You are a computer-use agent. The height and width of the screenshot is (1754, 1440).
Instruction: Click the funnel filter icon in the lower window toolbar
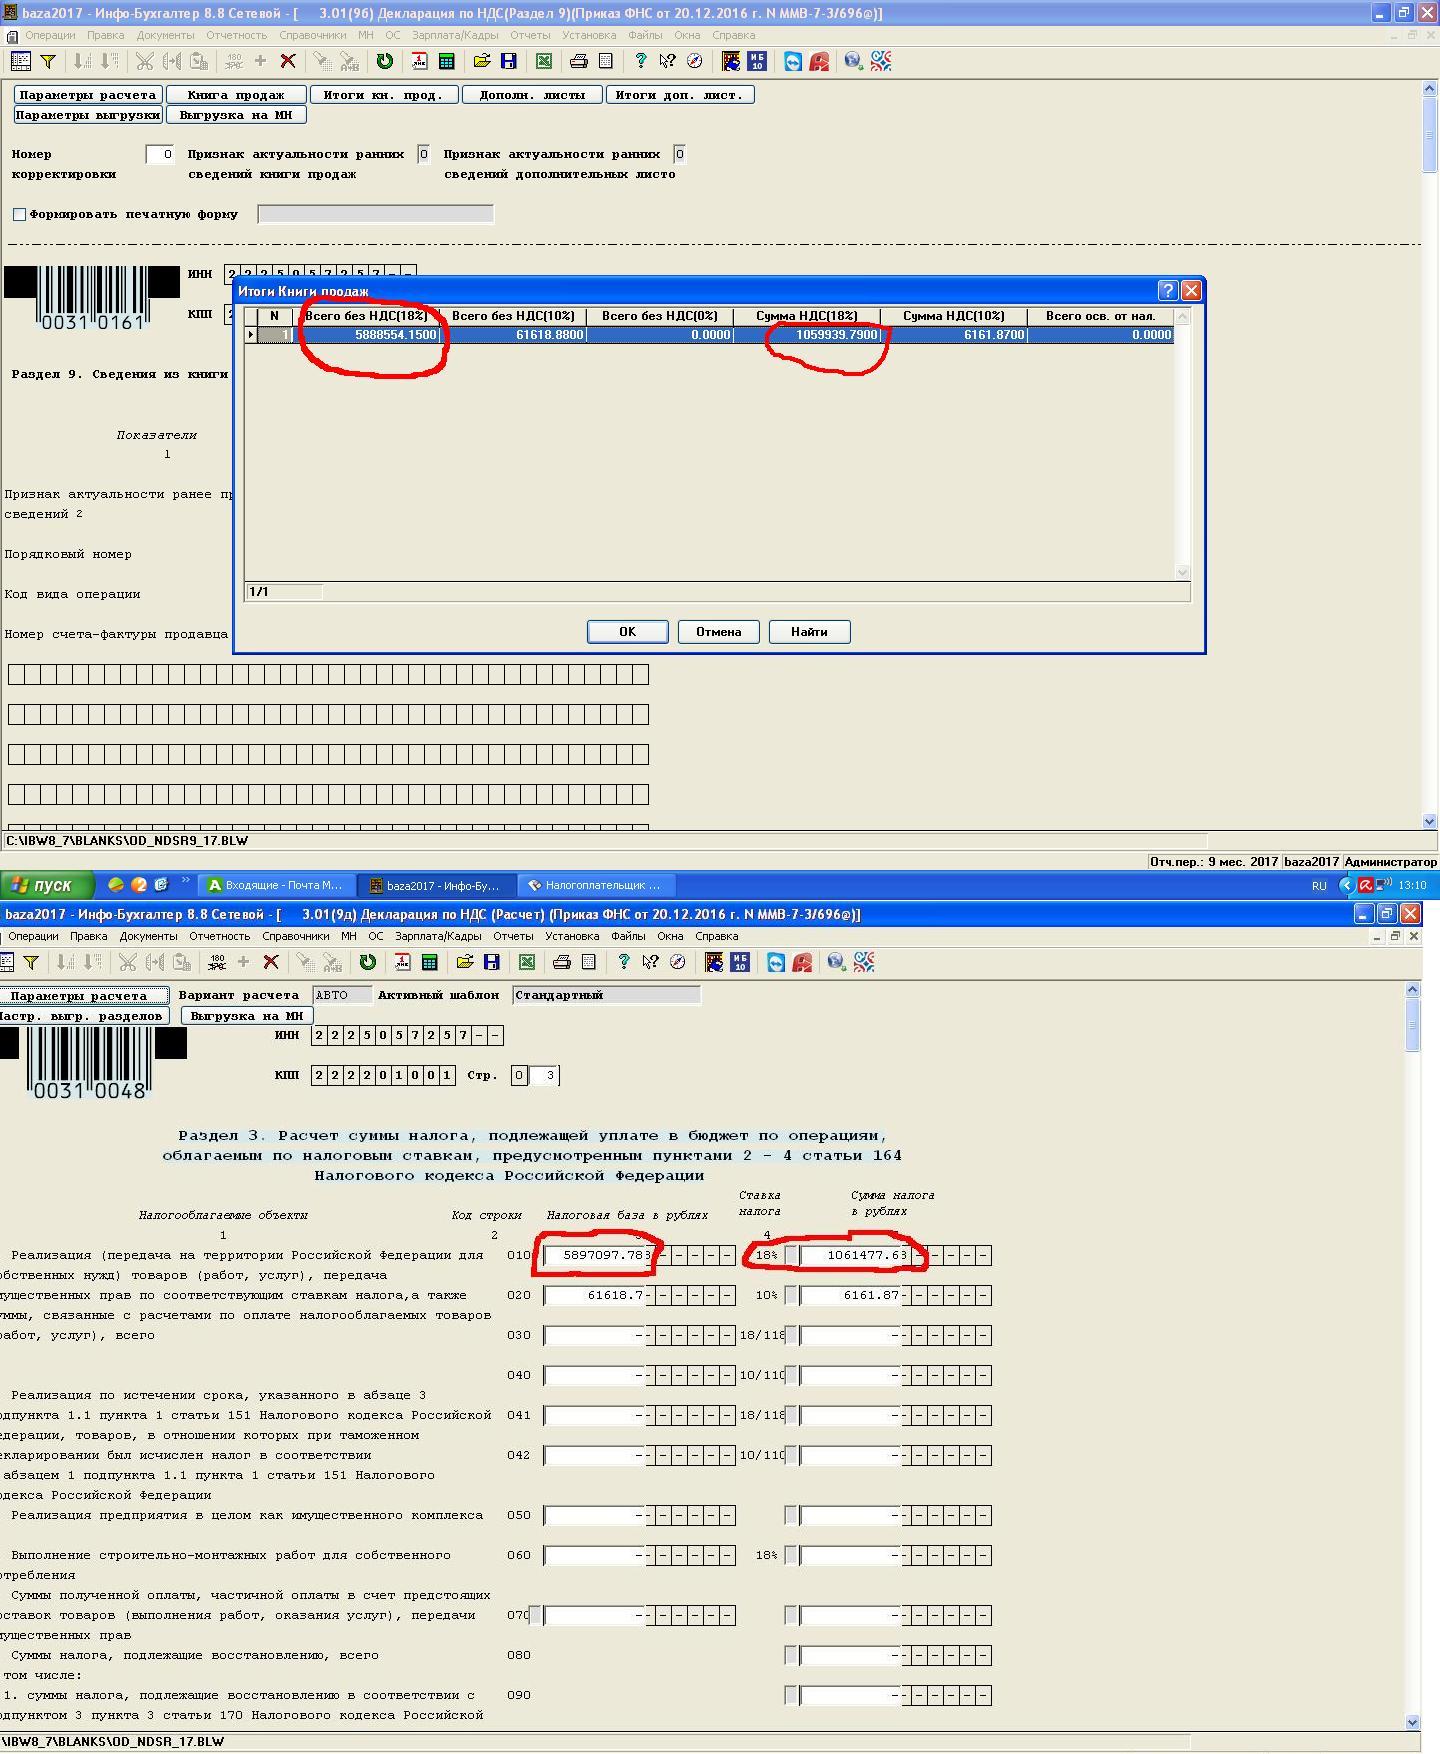[30, 962]
